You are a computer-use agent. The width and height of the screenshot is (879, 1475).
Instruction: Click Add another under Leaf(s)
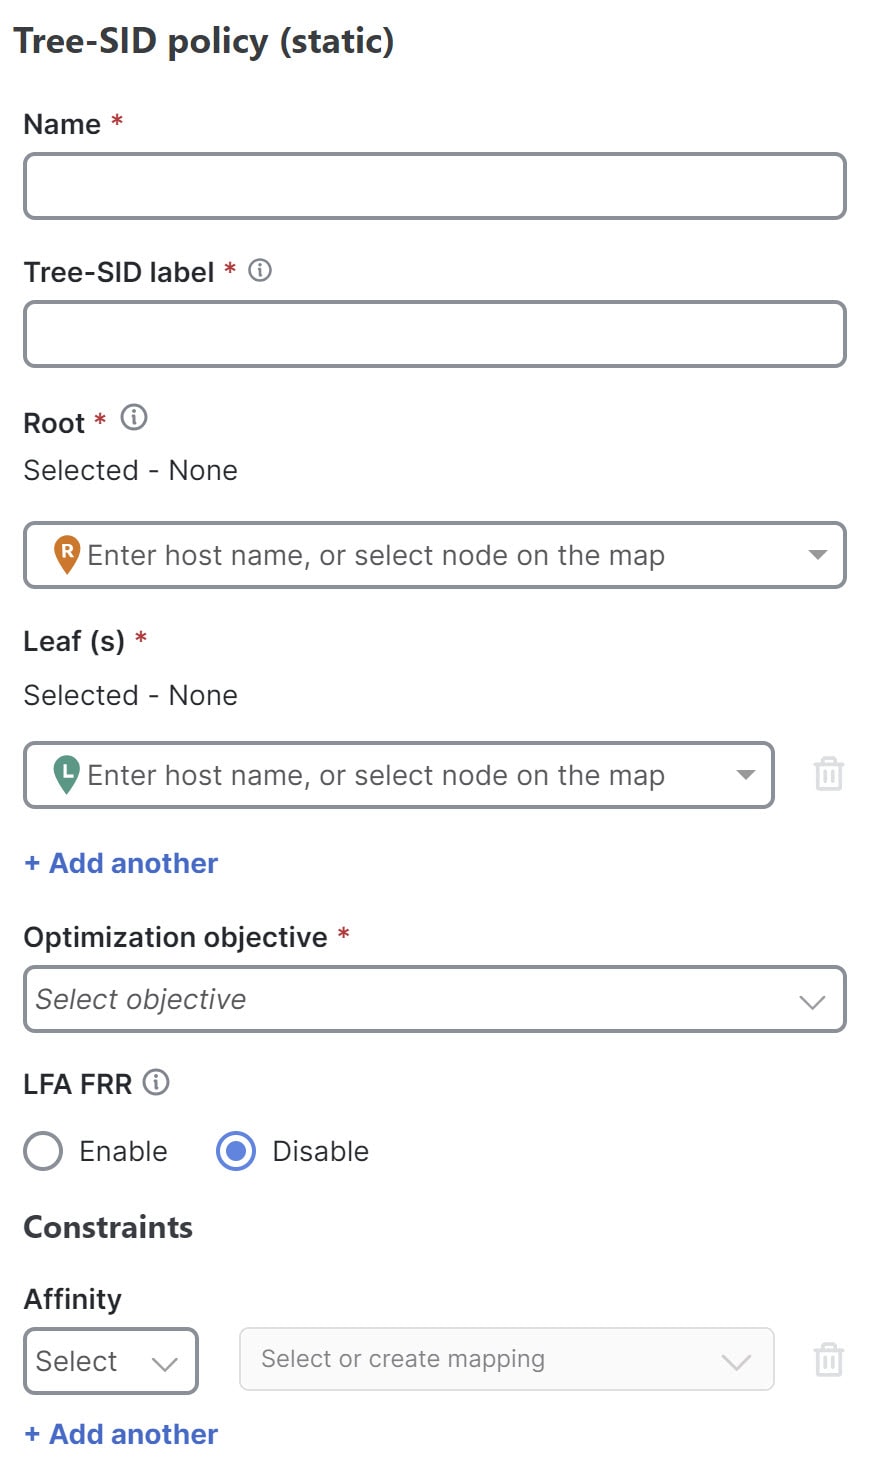click(121, 863)
